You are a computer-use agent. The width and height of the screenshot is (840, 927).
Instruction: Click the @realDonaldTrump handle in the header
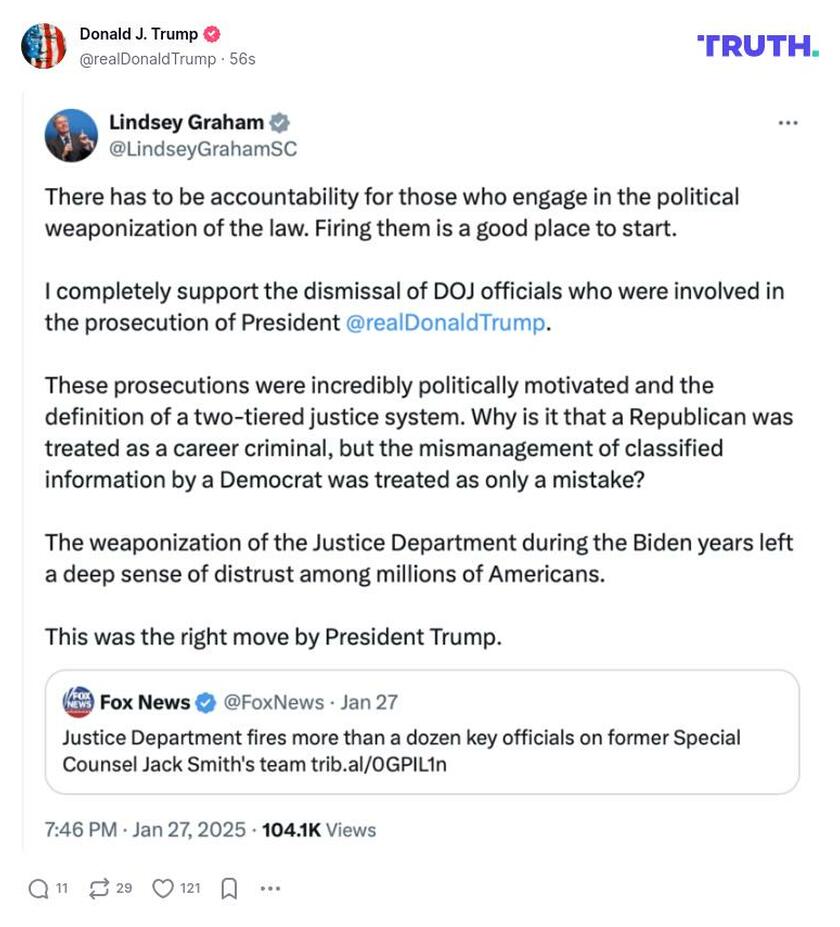click(147, 59)
